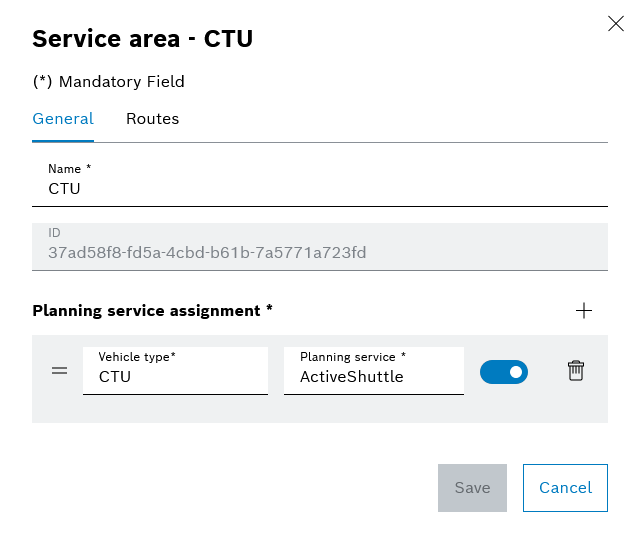The image size is (640, 544).
Task: Cancel editing the service area
Action: pyautogui.click(x=565, y=488)
